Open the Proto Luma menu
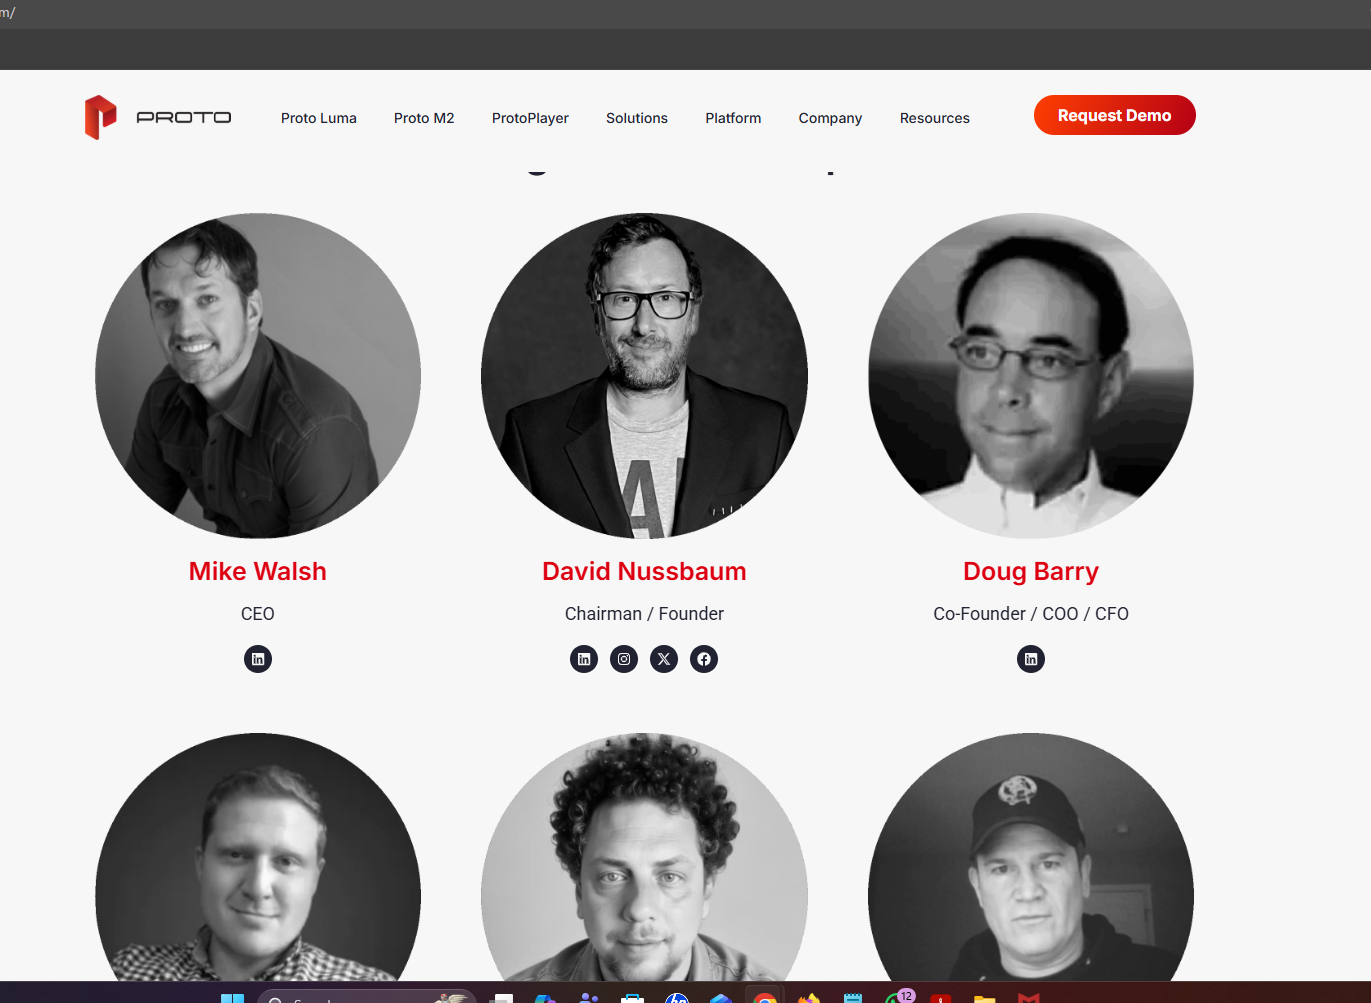Viewport: 1371px width, 1003px height. click(x=319, y=118)
